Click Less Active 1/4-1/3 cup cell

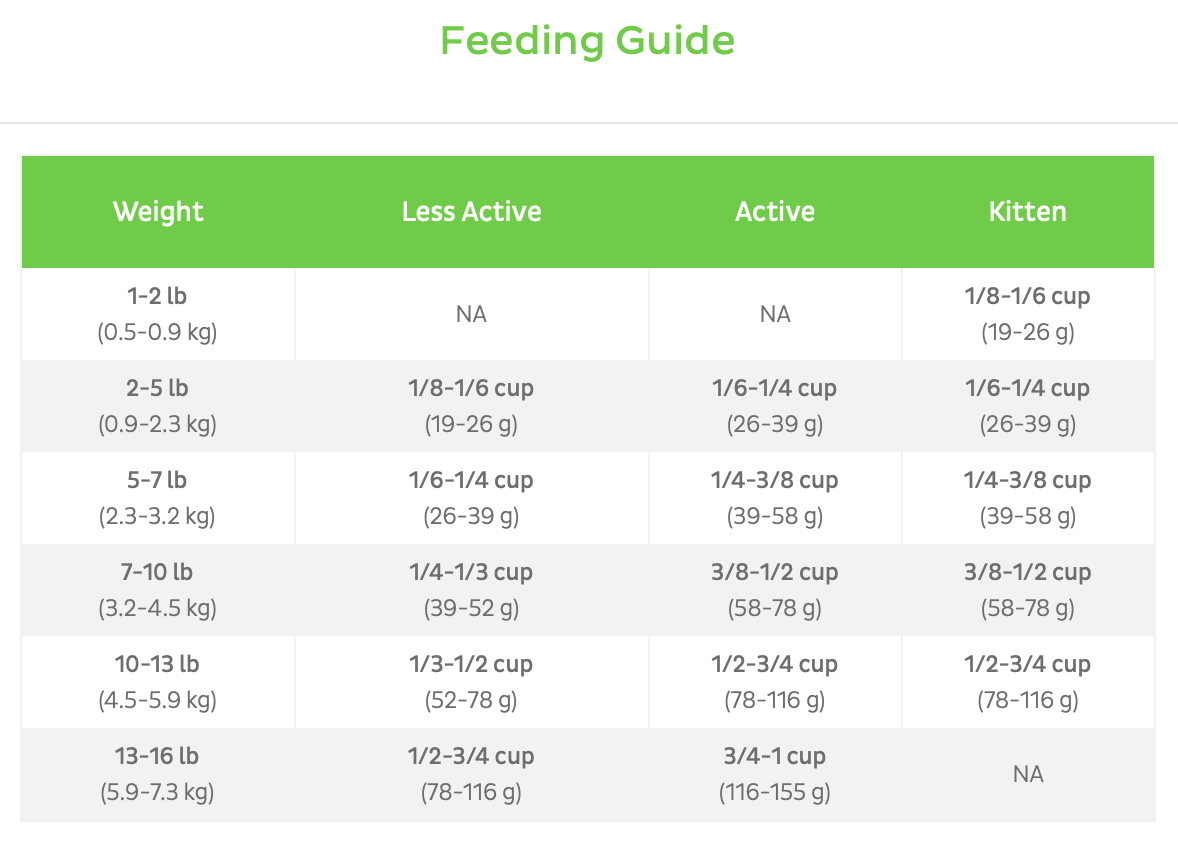point(471,590)
